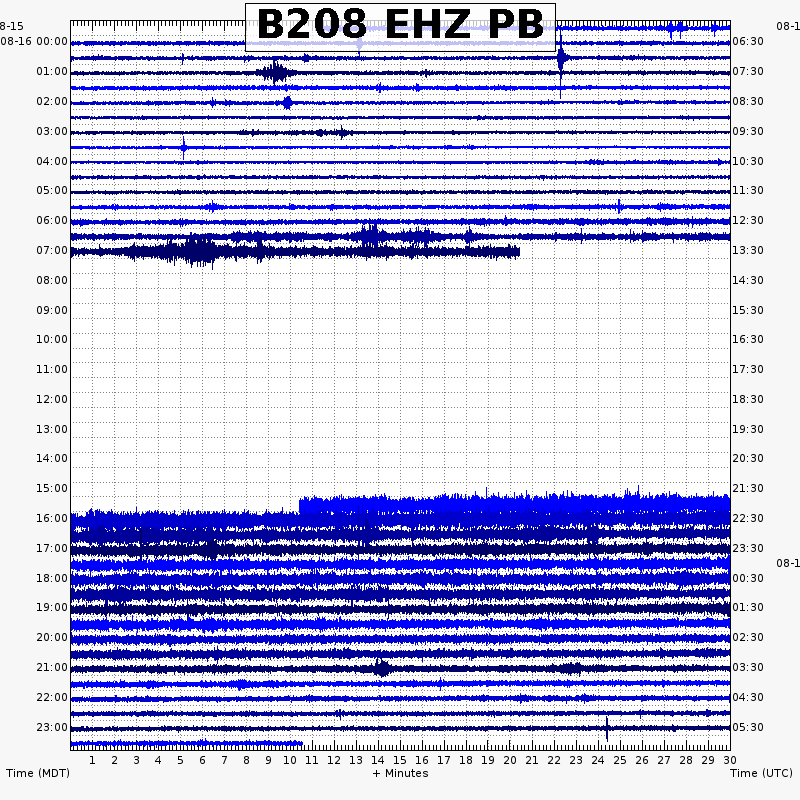Click minute '20' on the bottom axis
This screenshot has height=800, width=800.
pyautogui.click(x=510, y=761)
